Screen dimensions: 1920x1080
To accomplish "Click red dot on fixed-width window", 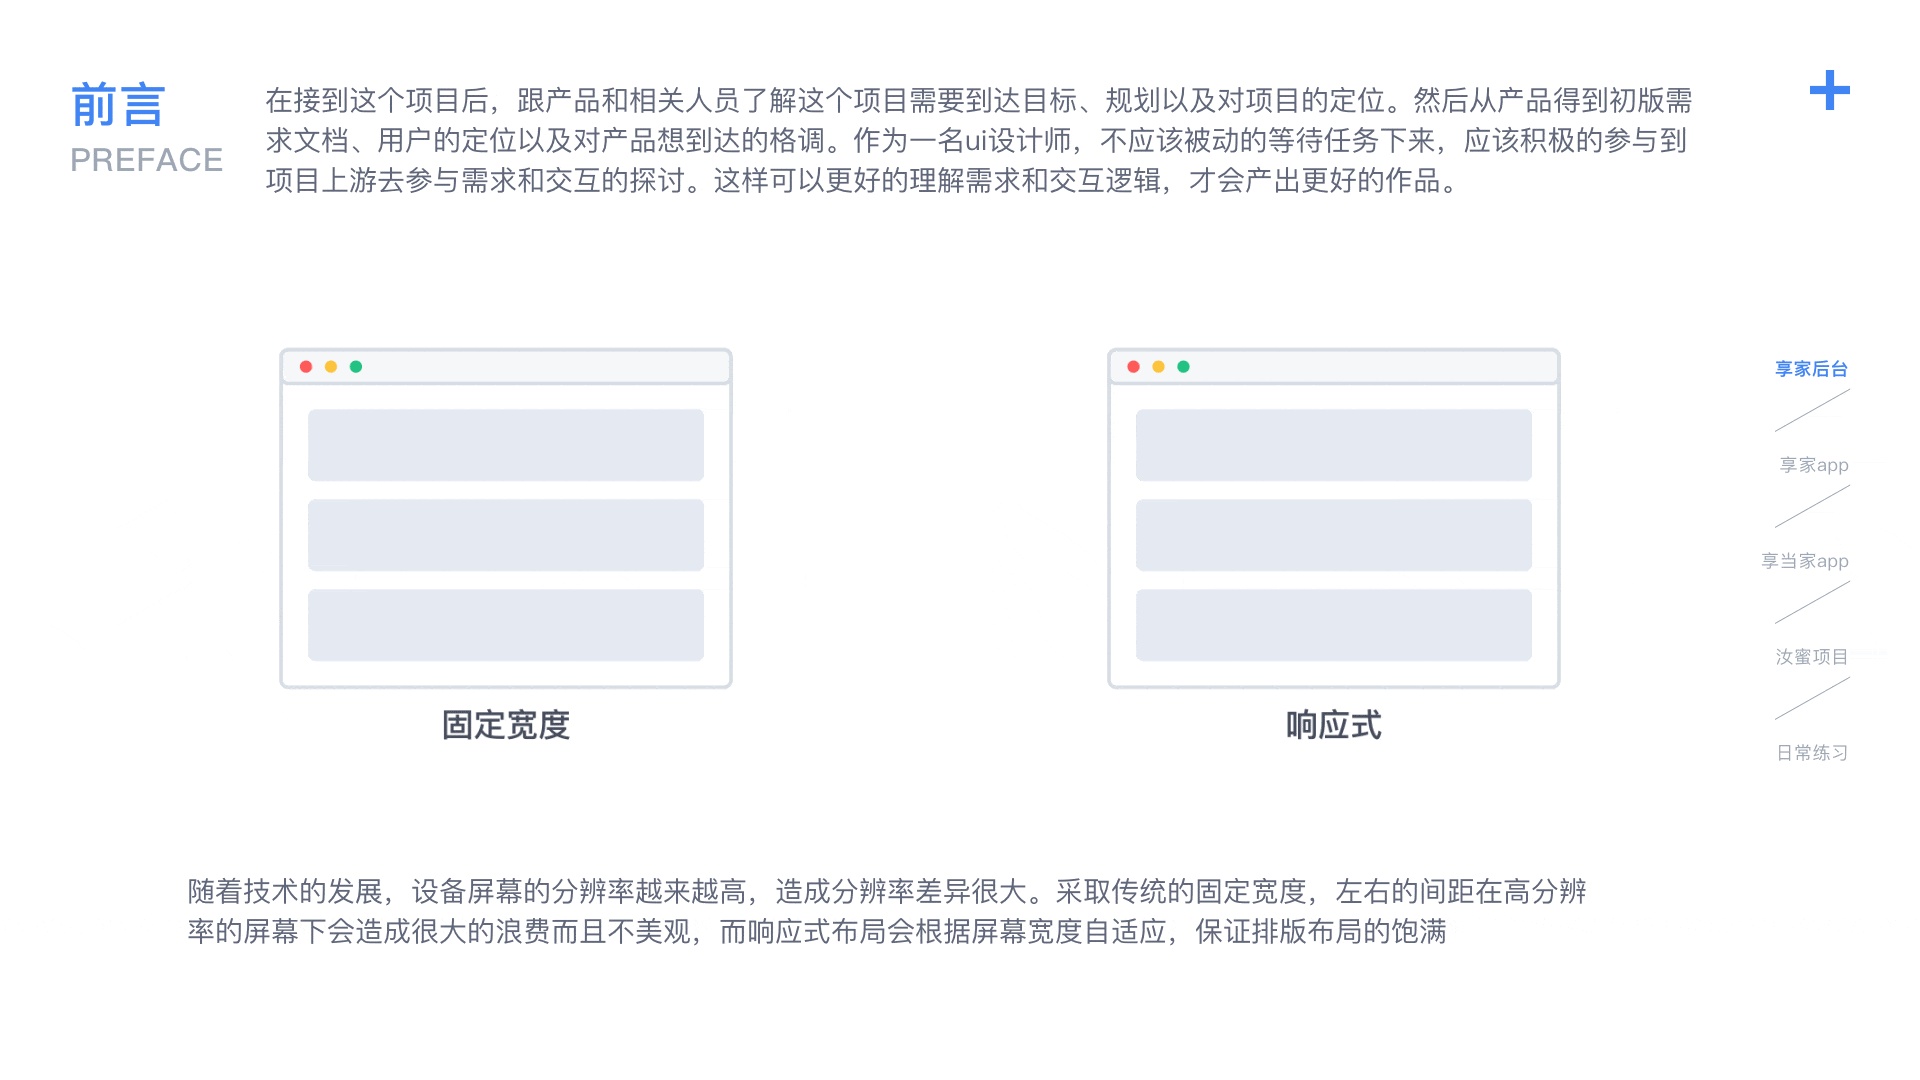I will (x=306, y=367).
